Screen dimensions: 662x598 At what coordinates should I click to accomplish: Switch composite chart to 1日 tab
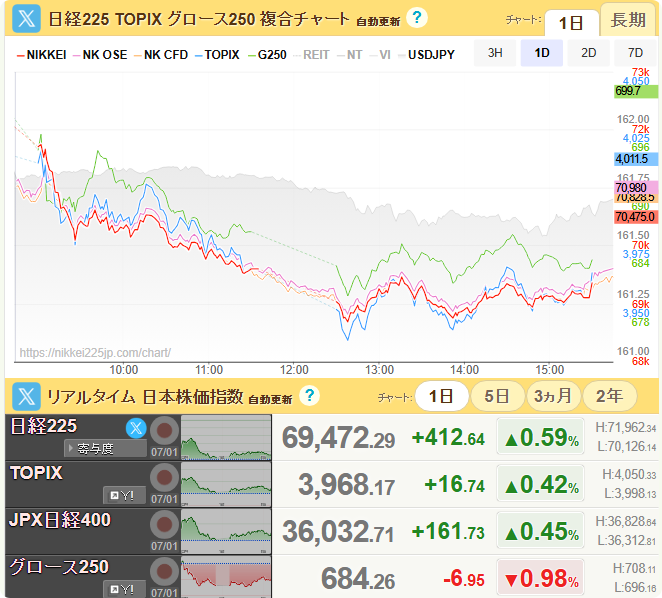tap(572, 23)
